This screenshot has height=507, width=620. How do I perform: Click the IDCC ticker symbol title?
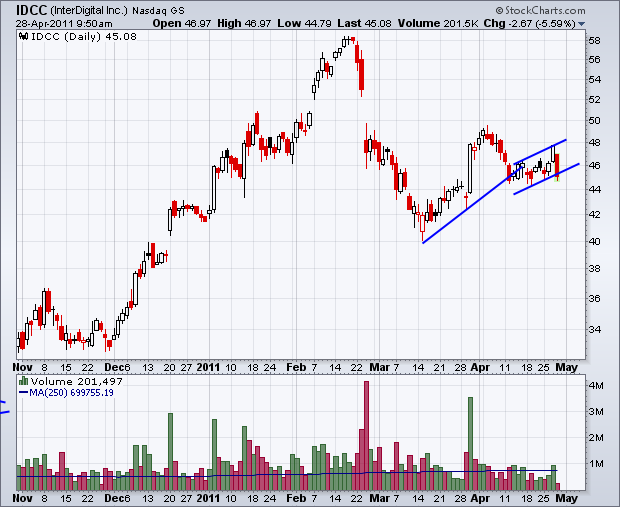(32, 10)
